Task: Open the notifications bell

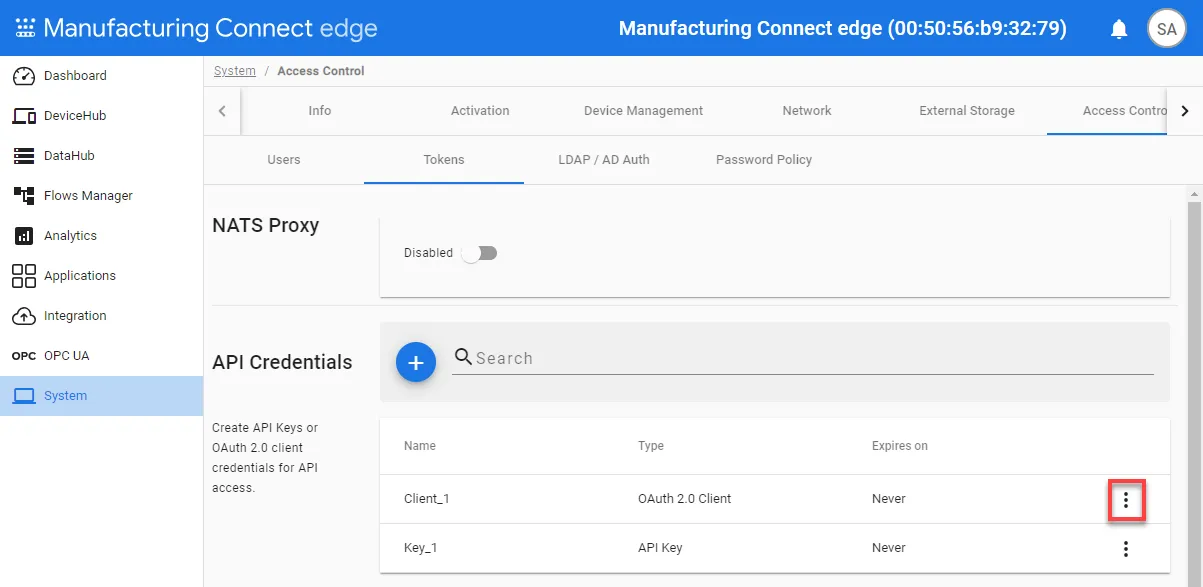Action: pos(1119,29)
